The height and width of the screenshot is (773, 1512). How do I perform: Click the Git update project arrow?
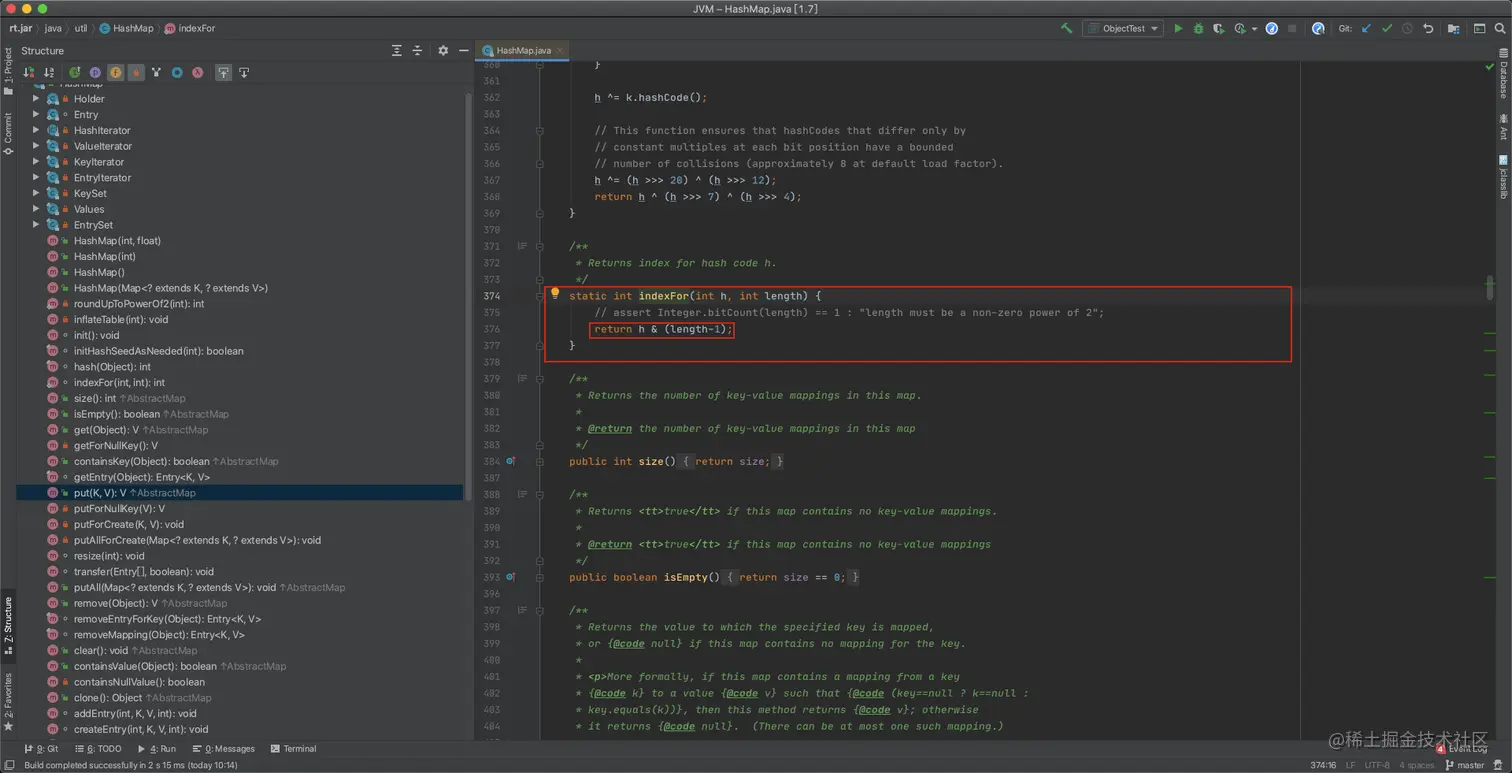pyautogui.click(x=1366, y=29)
